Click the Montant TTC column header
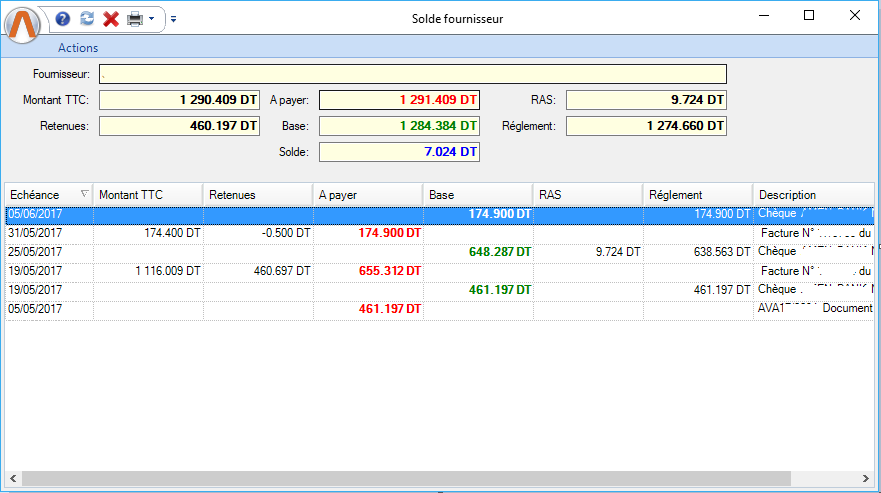 tap(147, 195)
